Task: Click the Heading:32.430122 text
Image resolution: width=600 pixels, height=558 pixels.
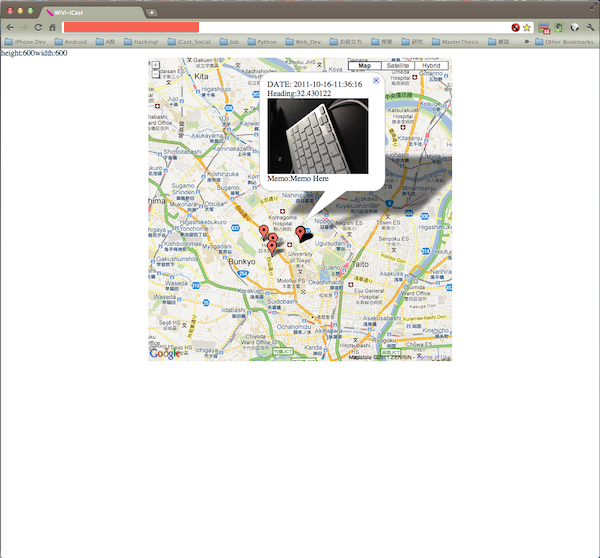Action: click(x=299, y=93)
